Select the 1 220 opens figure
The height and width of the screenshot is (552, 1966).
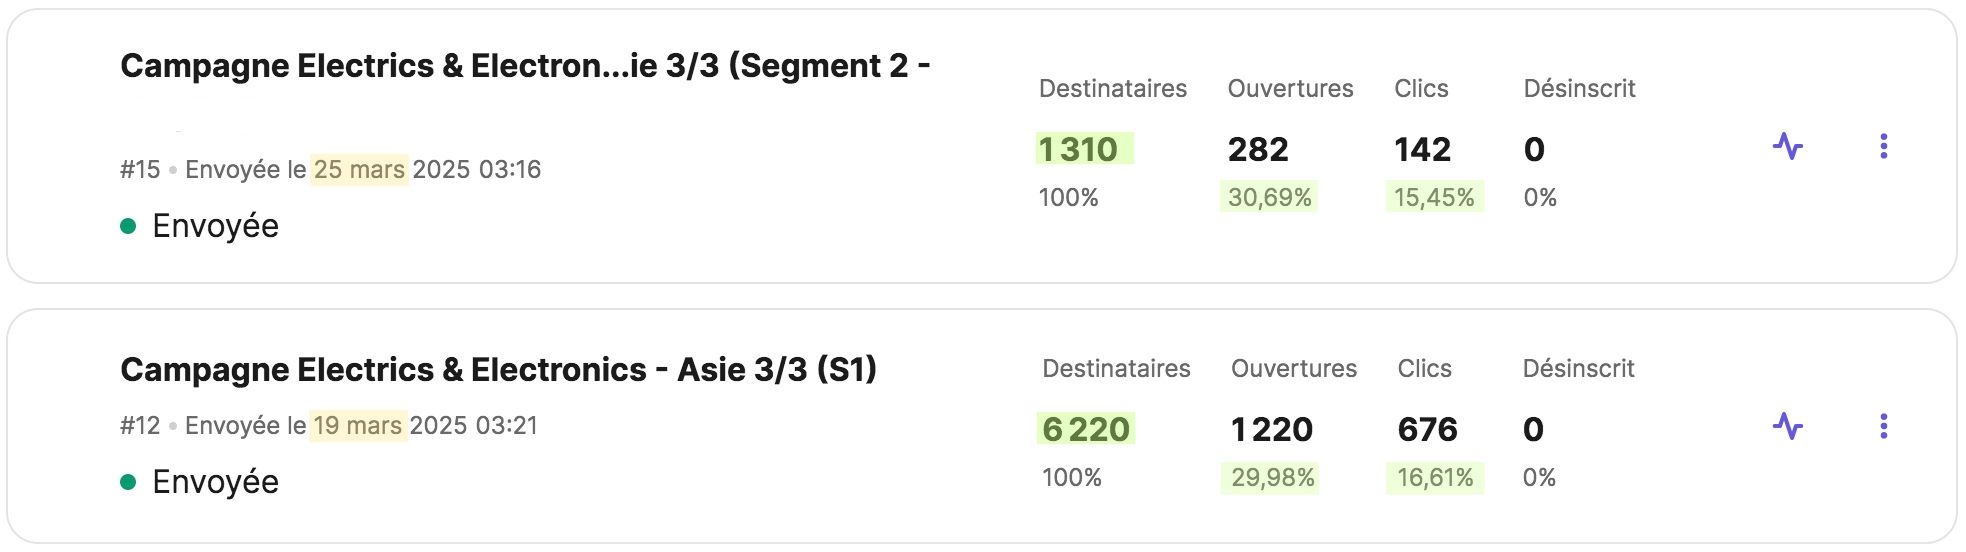pos(1272,429)
